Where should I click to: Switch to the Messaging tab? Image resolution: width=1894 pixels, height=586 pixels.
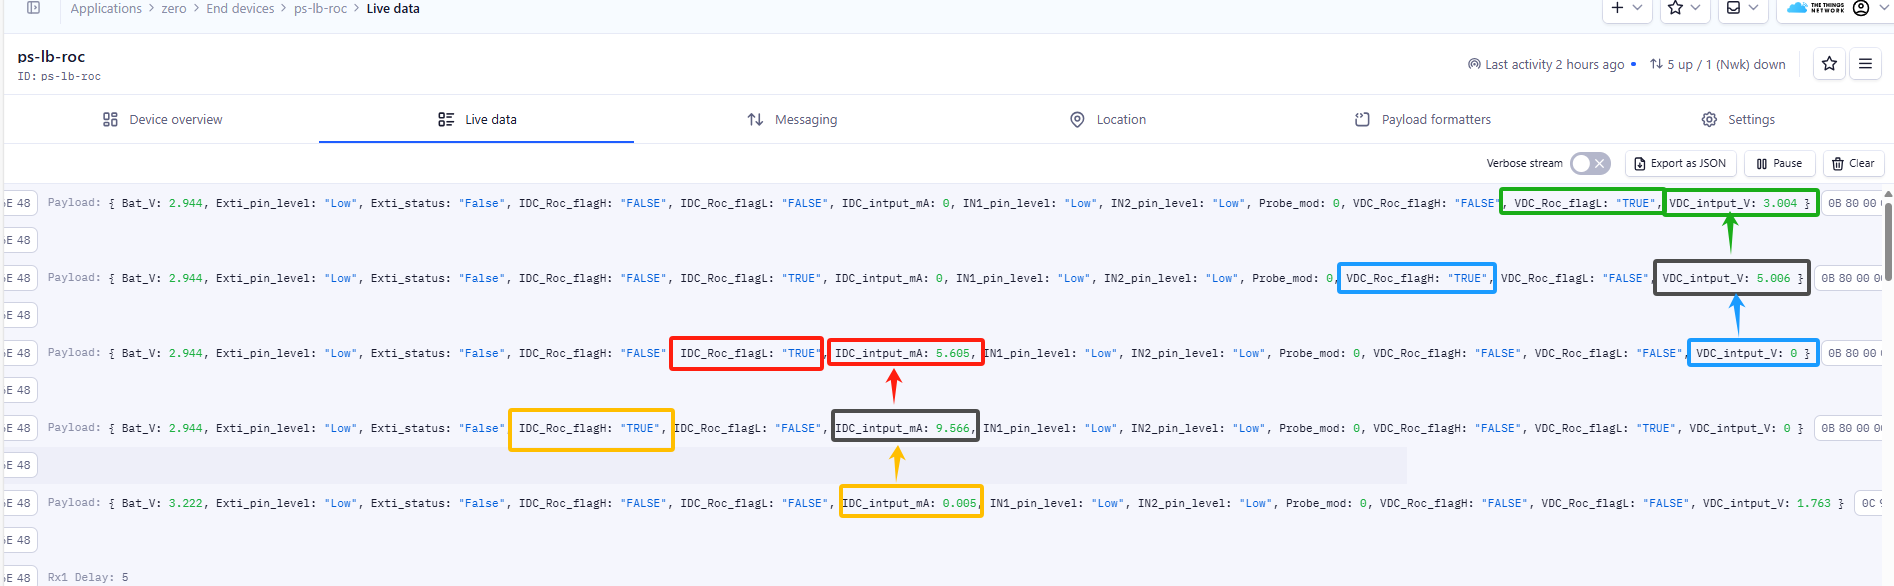coord(792,120)
